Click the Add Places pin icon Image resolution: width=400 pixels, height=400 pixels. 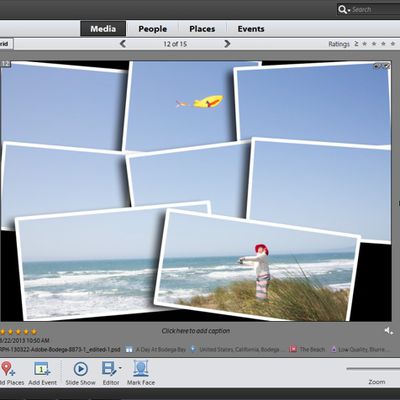pos(7,369)
